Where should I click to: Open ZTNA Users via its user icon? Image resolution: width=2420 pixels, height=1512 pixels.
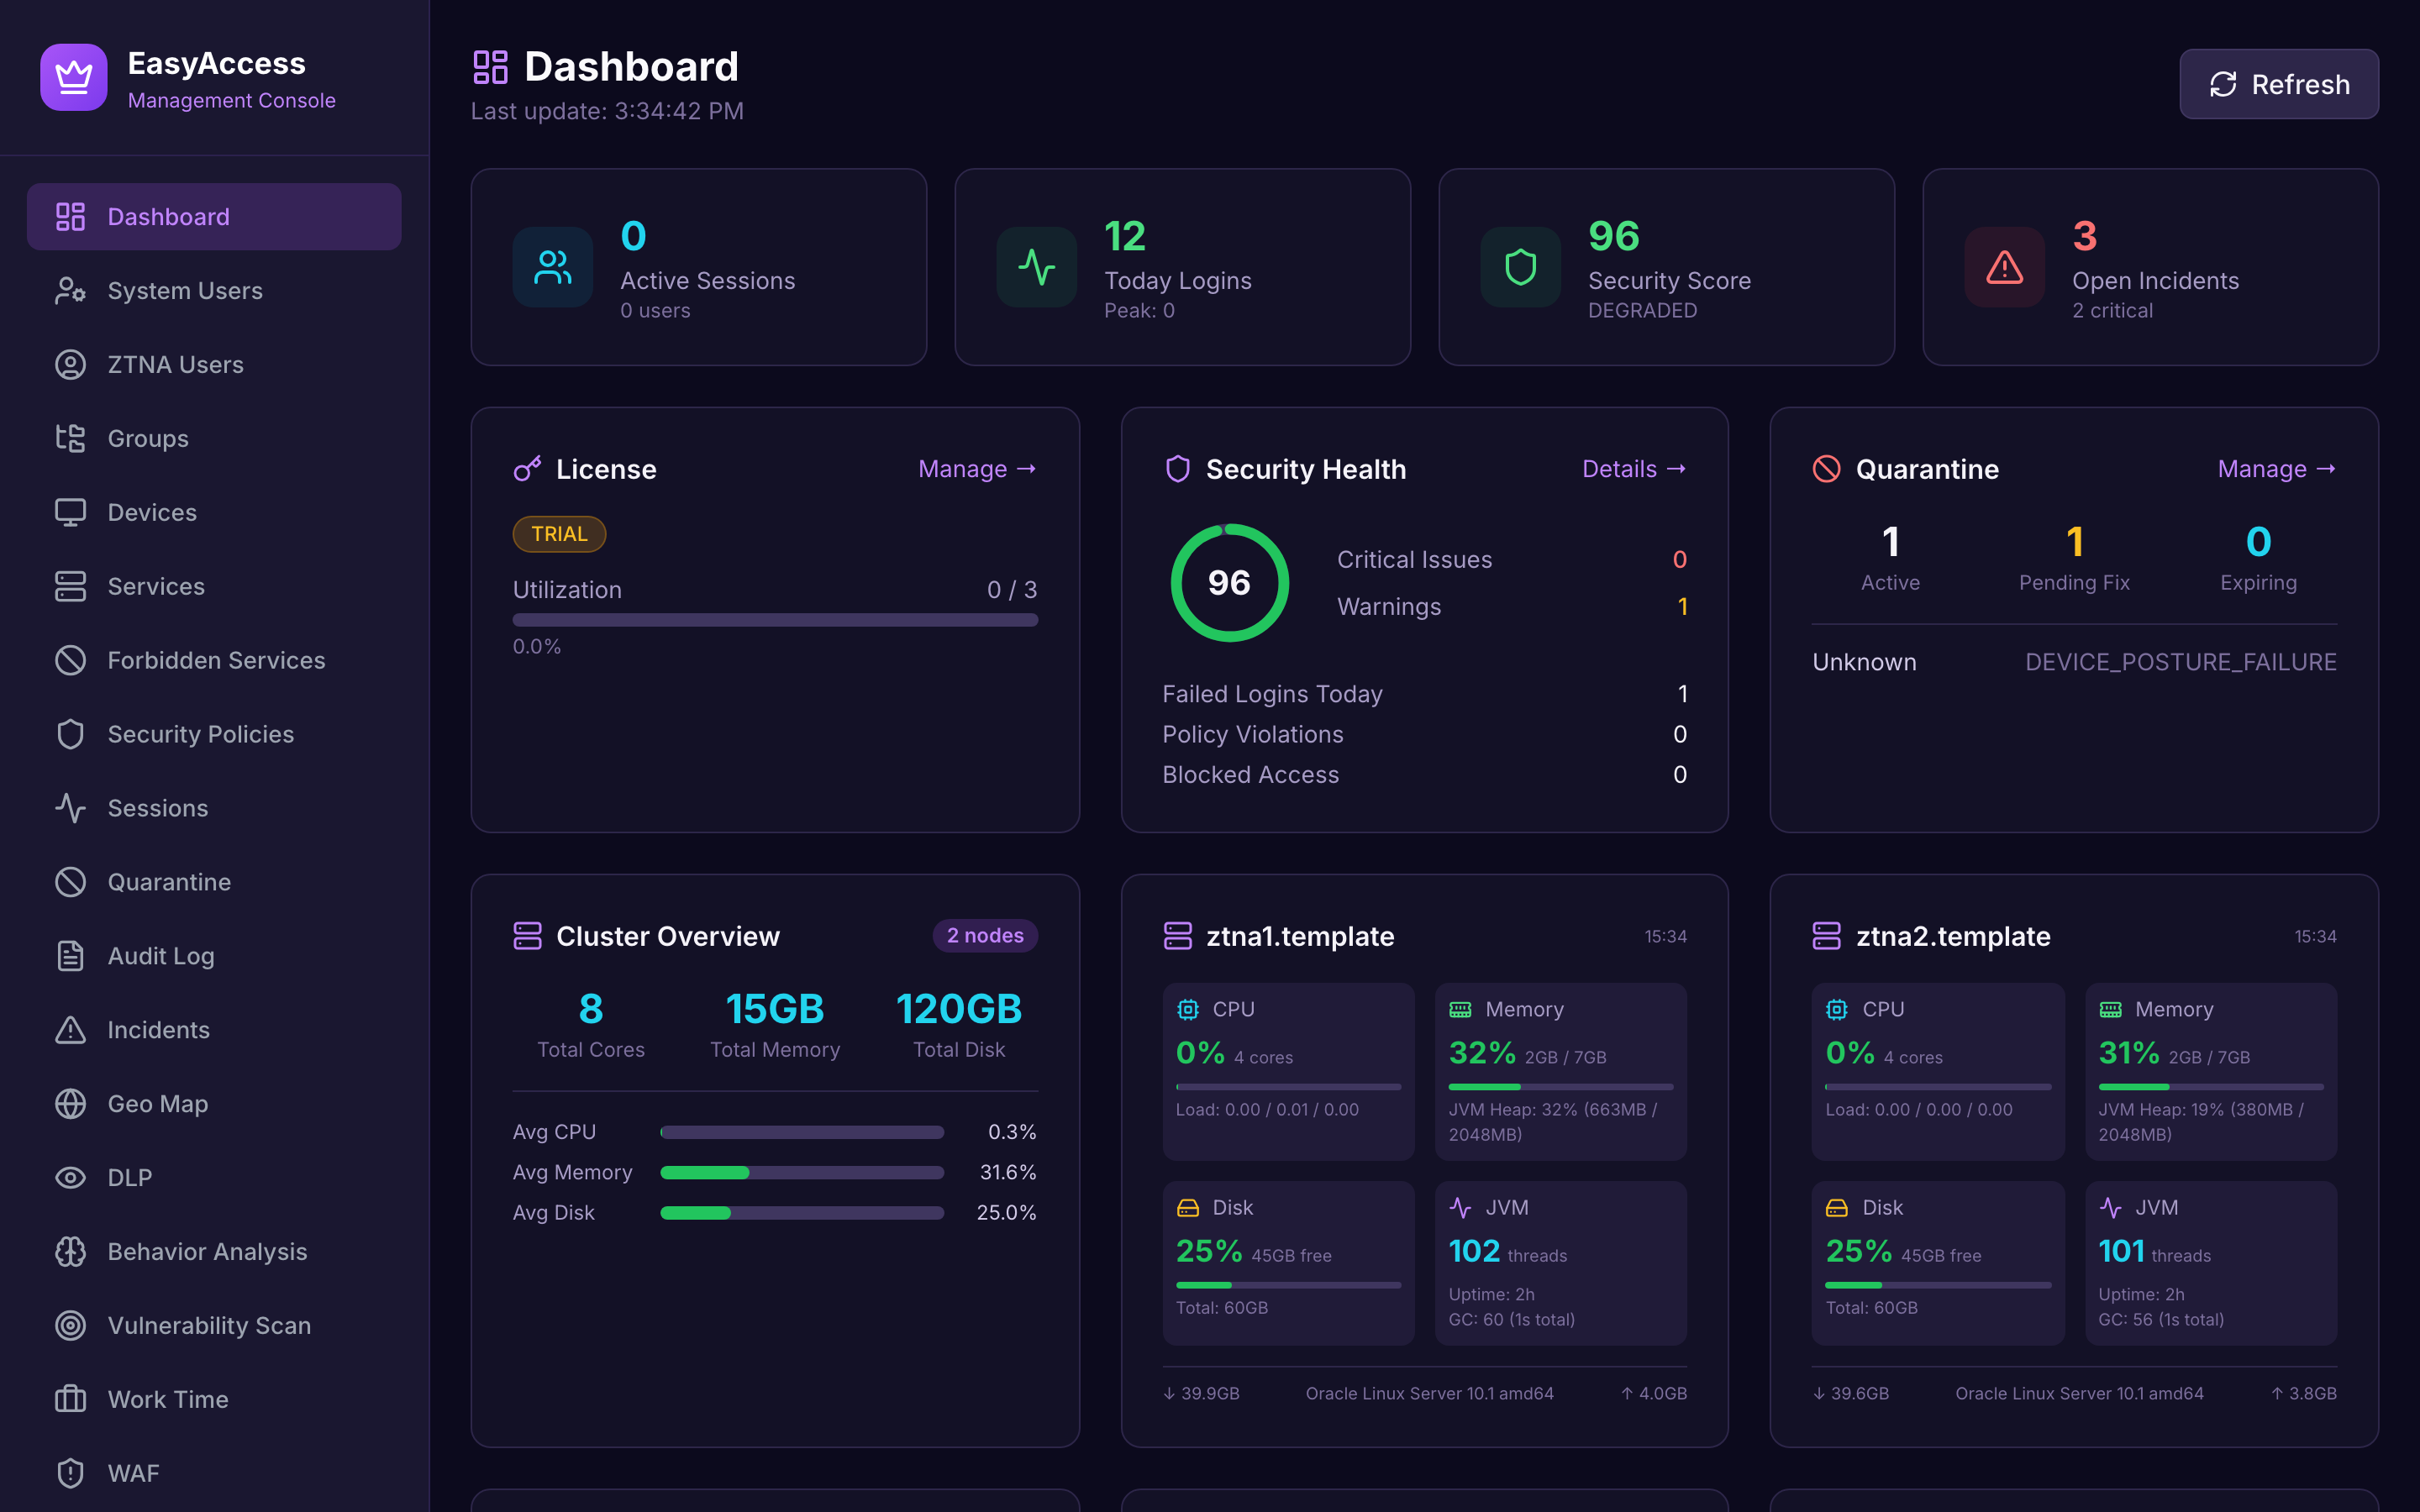click(70, 364)
